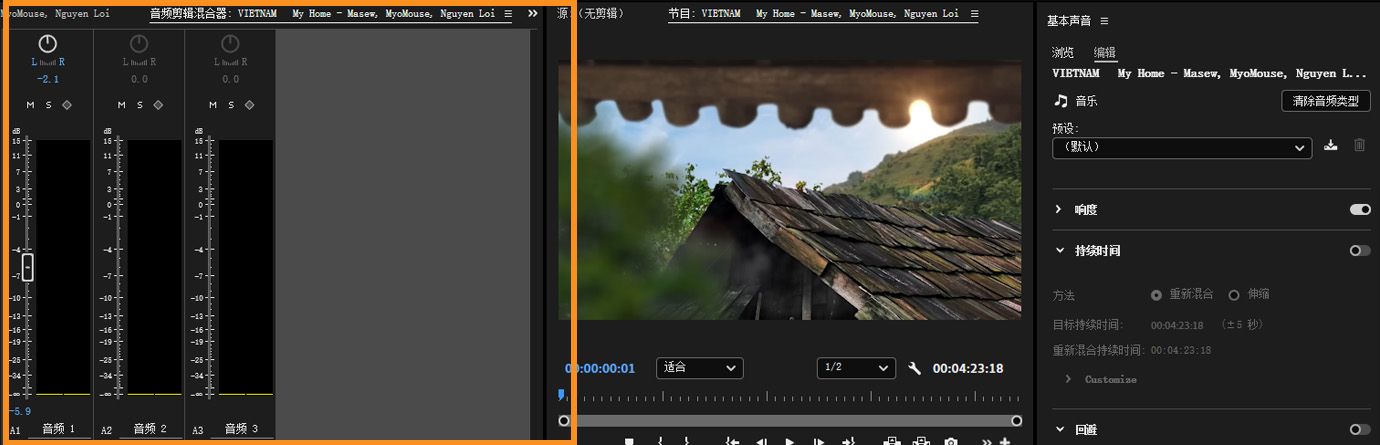
Task: Open the 1/2 playback resolution dropdown
Action: pos(856,368)
